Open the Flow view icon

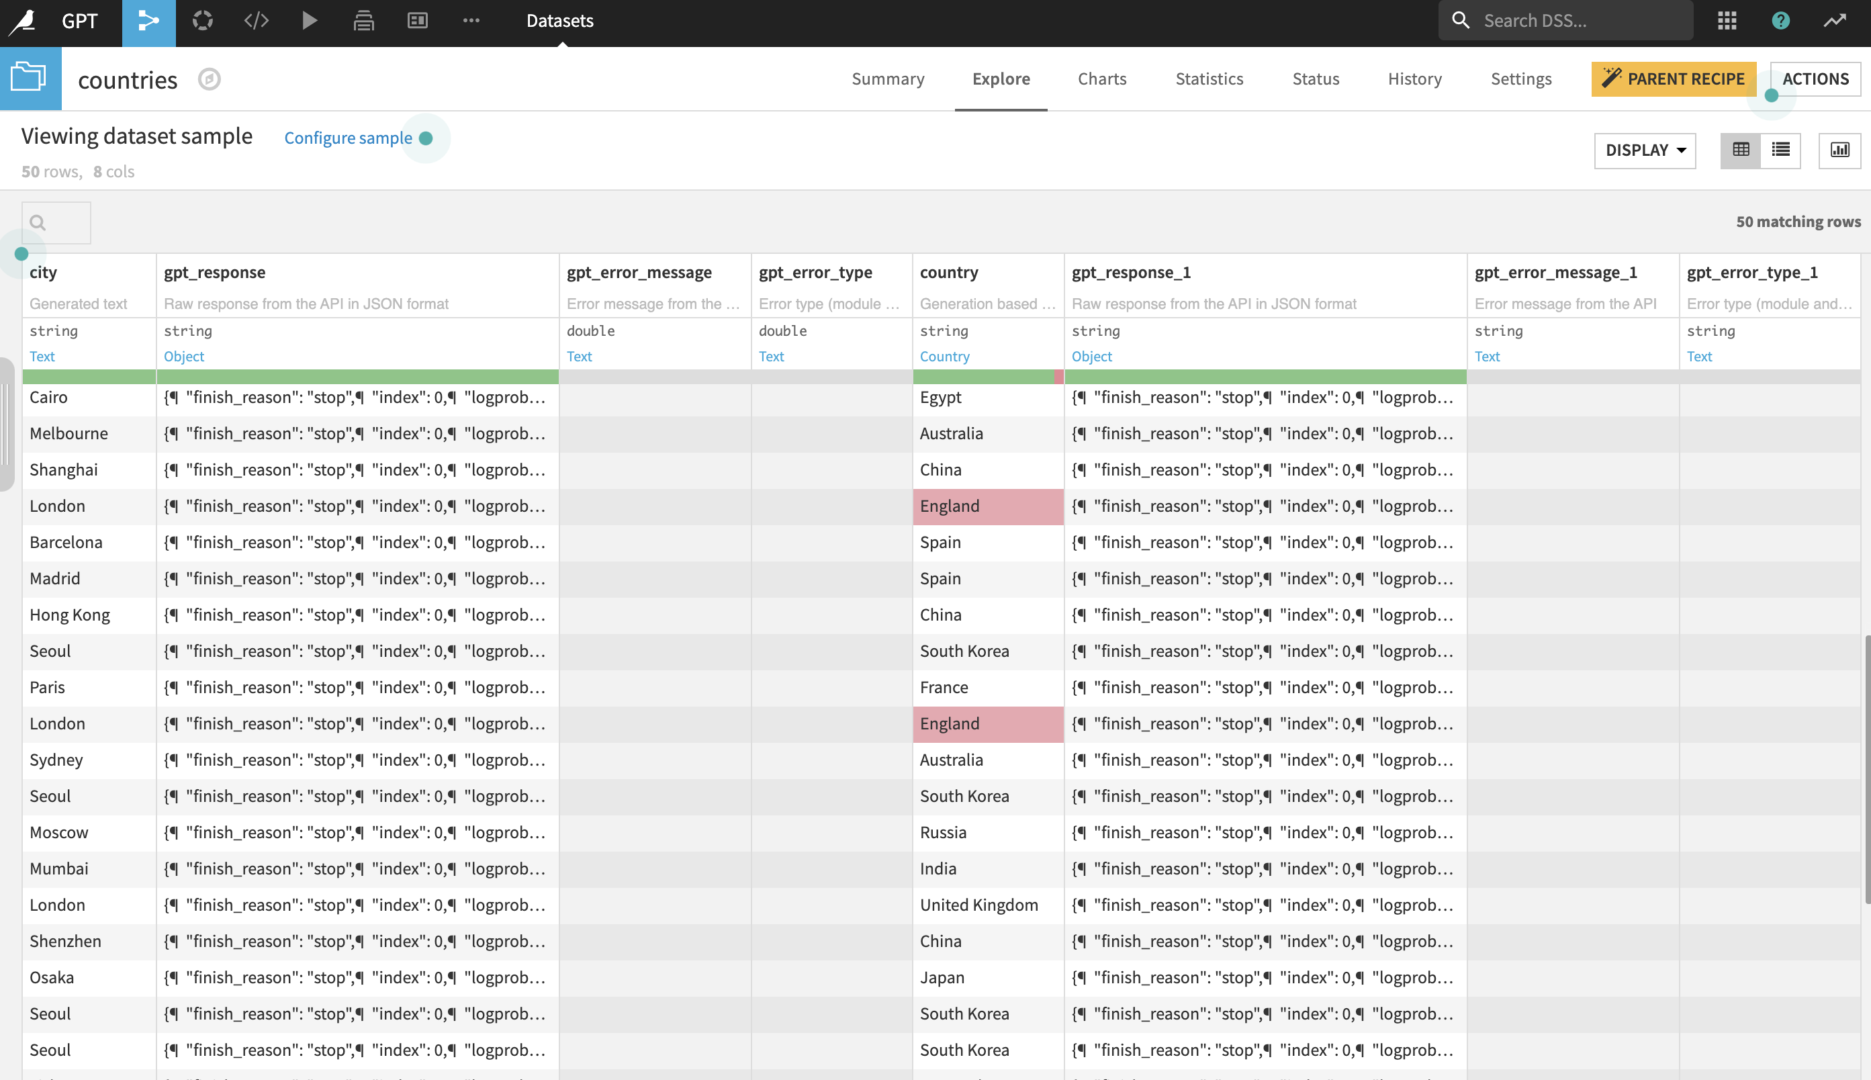[x=148, y=21]
